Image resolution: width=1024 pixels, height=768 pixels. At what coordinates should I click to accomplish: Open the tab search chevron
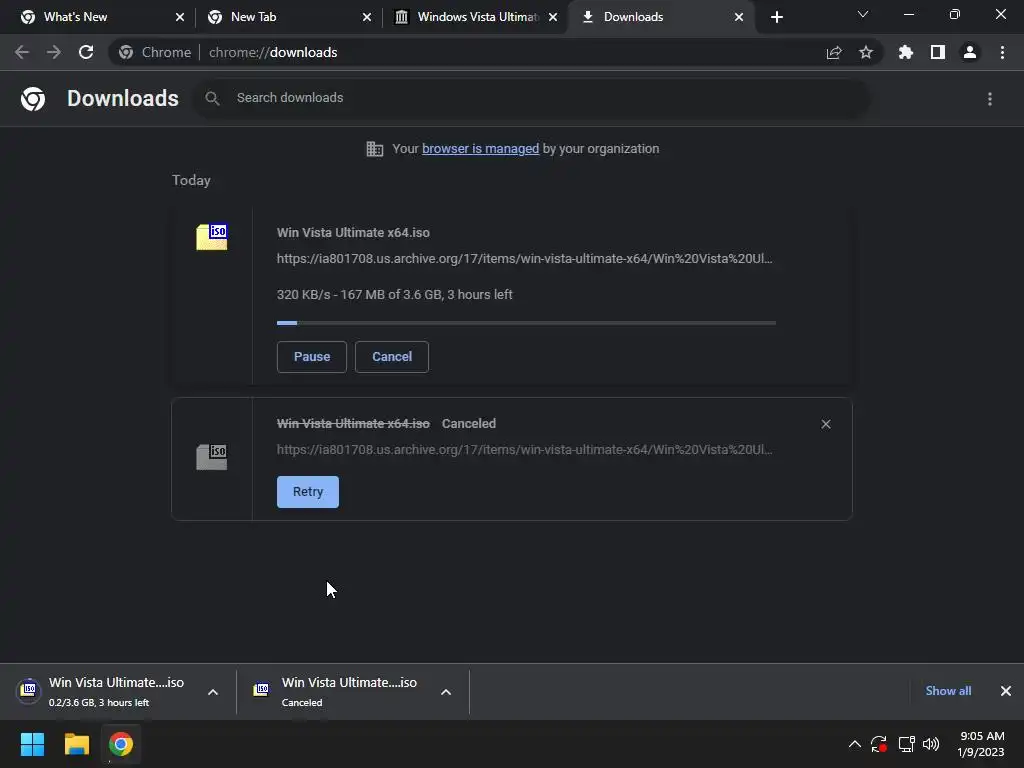click(x=863, y=14)
